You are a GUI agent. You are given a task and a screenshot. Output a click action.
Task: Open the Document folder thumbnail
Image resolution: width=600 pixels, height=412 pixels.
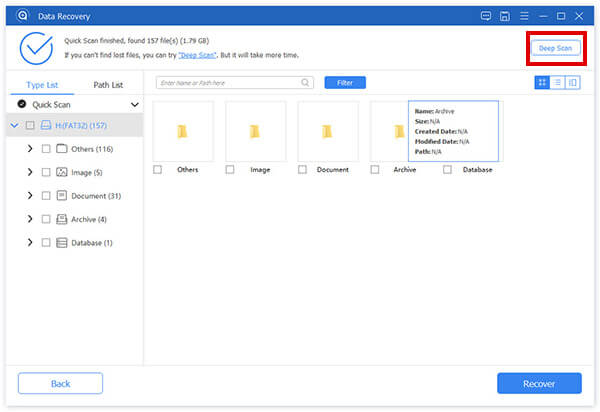pyautogui.click(x=328, y=131)
